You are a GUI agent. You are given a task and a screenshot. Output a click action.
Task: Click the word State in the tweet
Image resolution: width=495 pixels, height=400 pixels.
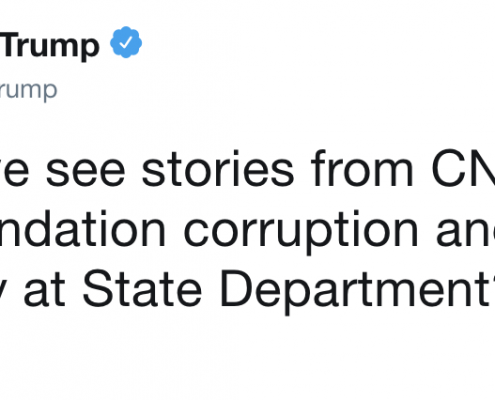pyautogui.click(x=142, y=289)
